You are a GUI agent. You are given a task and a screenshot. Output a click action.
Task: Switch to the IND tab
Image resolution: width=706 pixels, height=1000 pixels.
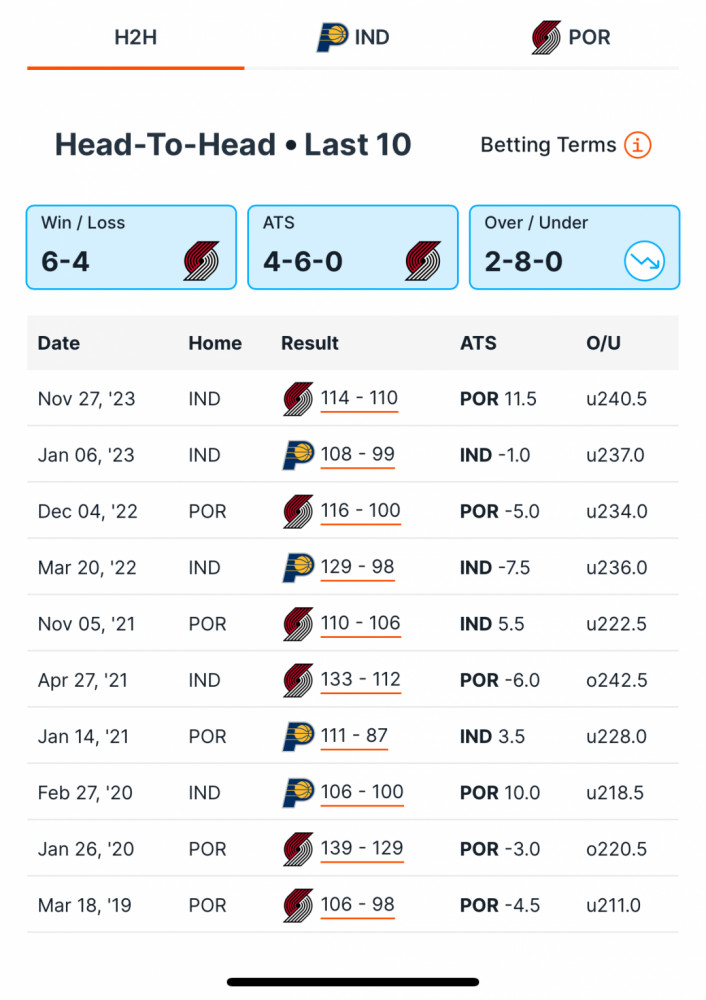353,37
